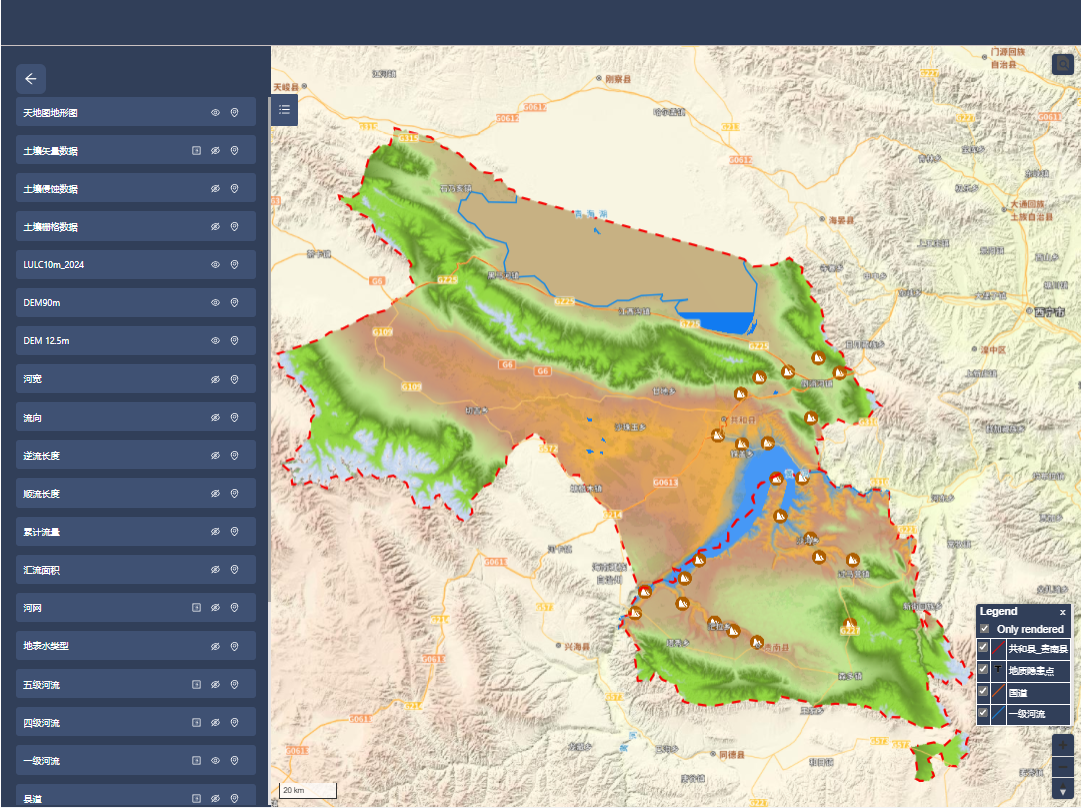Click the back arrow button
Screen dimensions: 1081x808
pyautogui.click(x=31, y=79)
